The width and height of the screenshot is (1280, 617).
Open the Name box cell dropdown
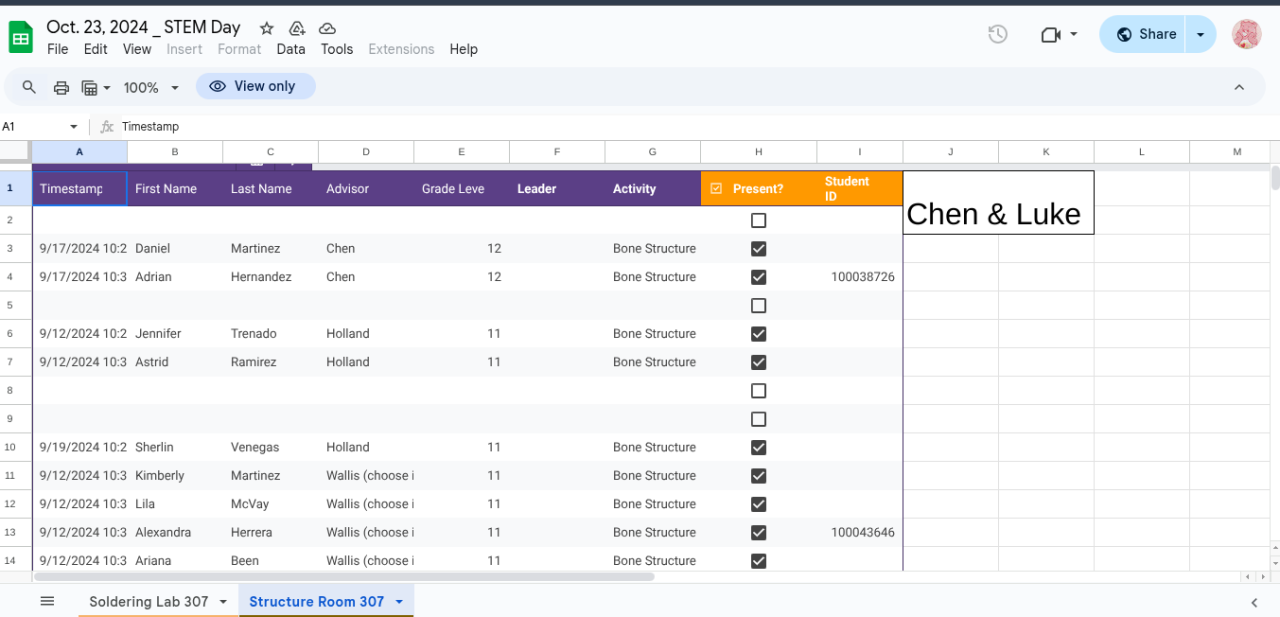[x=73, y=127]
